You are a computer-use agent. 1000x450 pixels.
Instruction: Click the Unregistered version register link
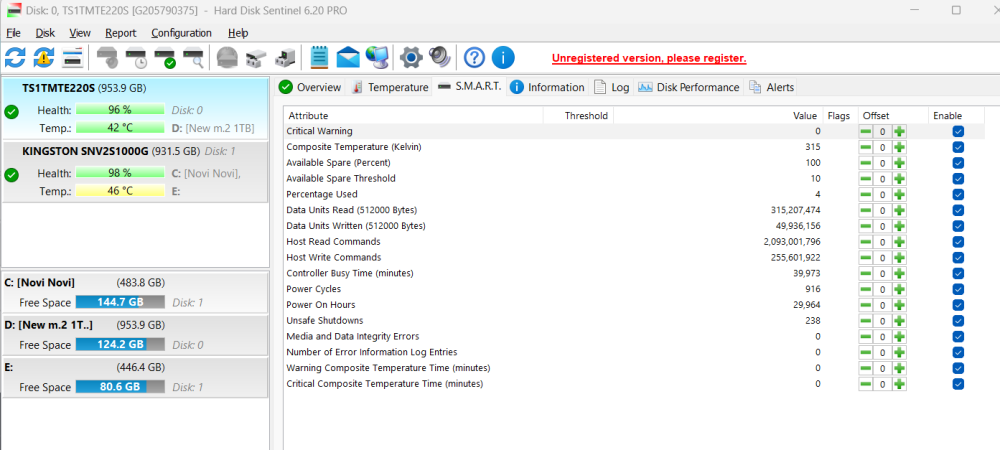[649, 59]
